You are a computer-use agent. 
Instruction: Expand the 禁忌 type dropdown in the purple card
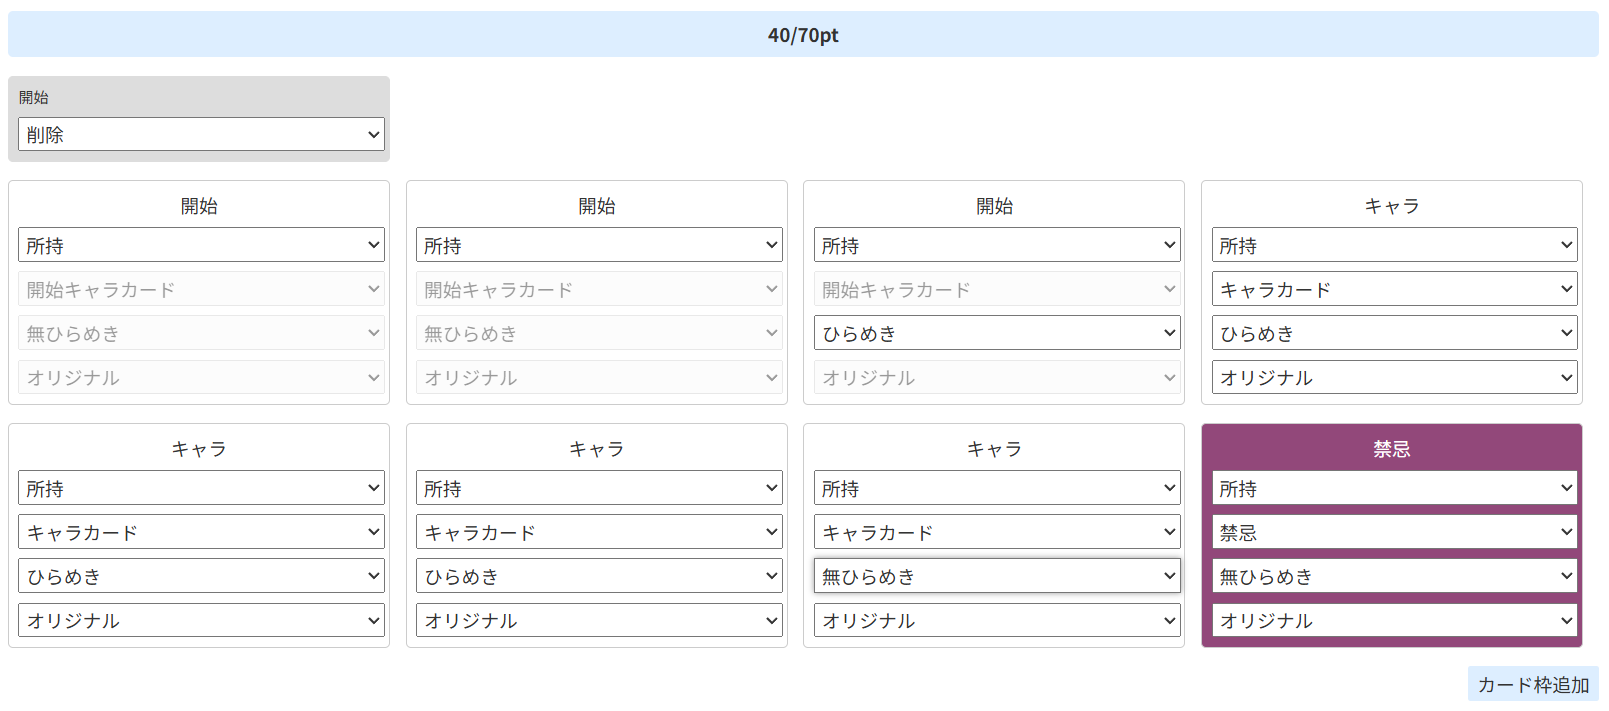(x=1394, y=533)
